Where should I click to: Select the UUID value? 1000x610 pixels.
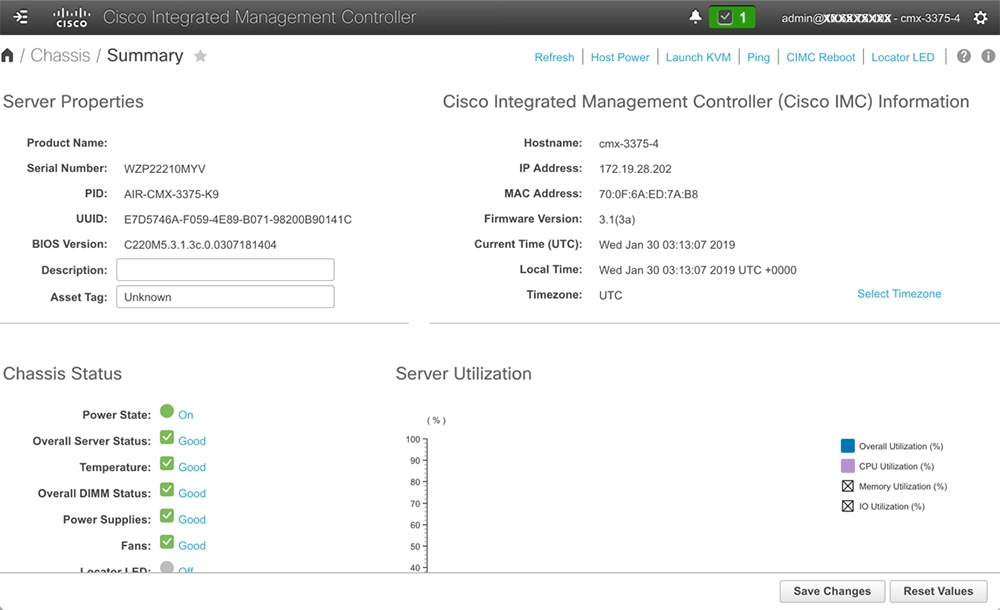[238, 219]
